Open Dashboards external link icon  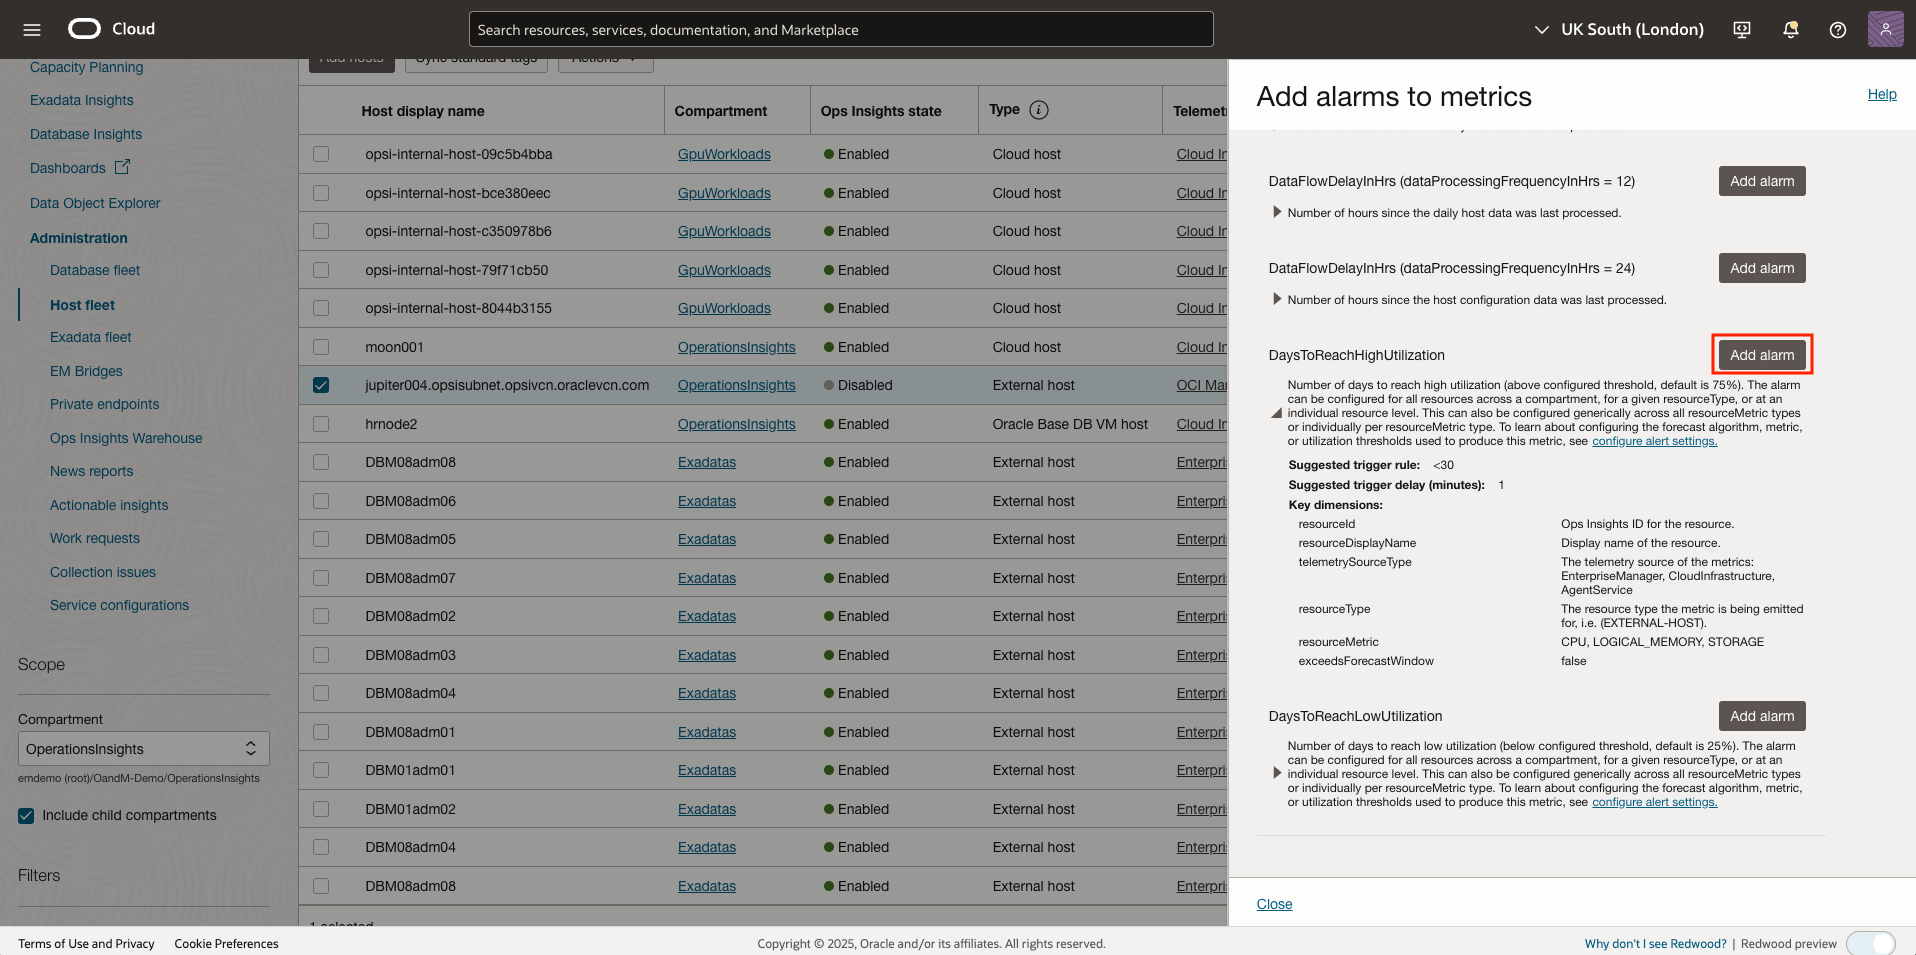click(x=122, y=167)
